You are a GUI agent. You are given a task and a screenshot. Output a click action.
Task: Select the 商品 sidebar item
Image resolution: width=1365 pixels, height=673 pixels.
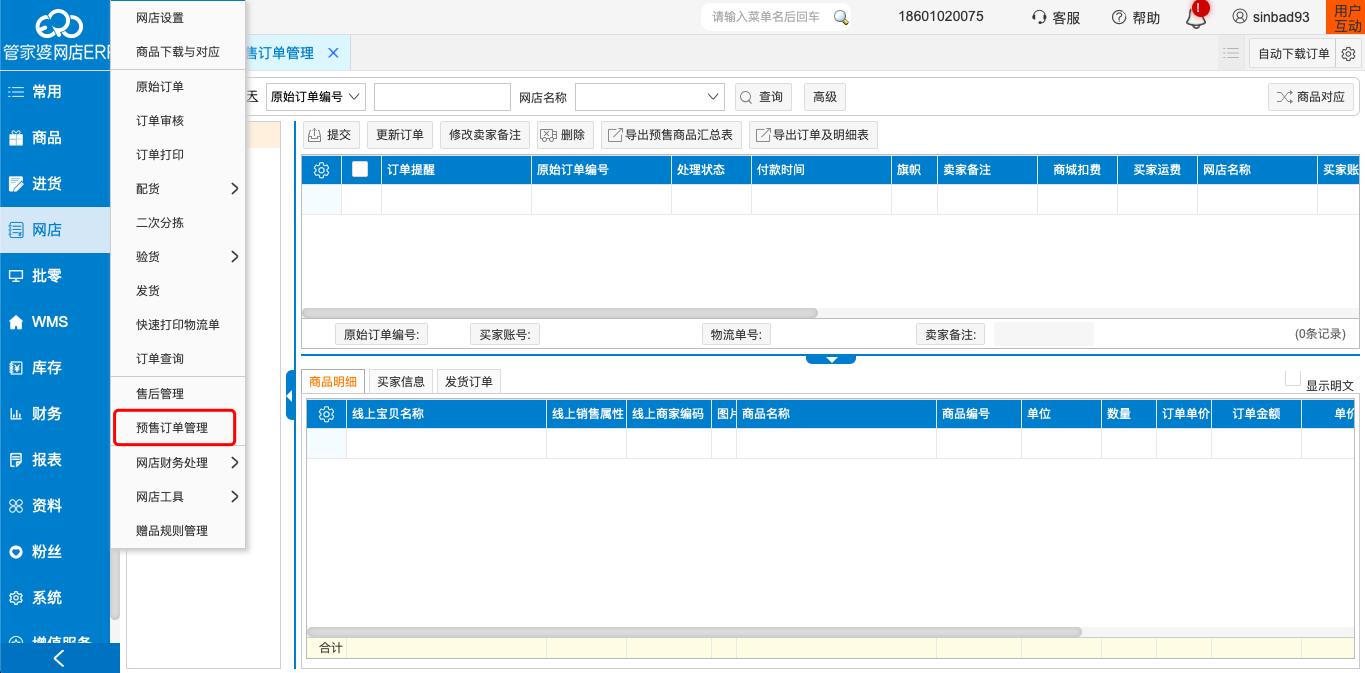pyautogui.click(x=55, y=138)
